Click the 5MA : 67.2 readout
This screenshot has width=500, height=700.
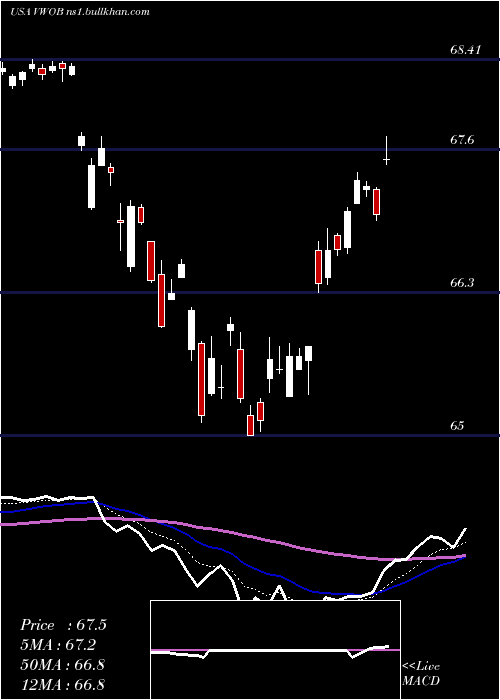tap(58, 645)
